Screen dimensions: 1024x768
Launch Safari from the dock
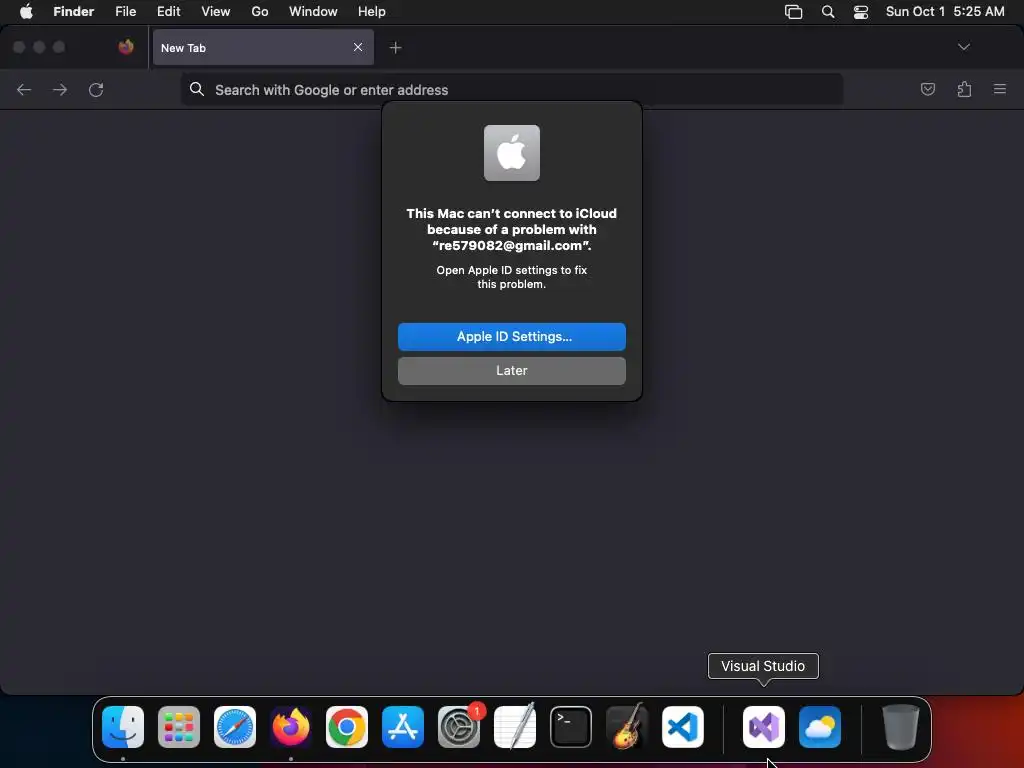[235, 727]
